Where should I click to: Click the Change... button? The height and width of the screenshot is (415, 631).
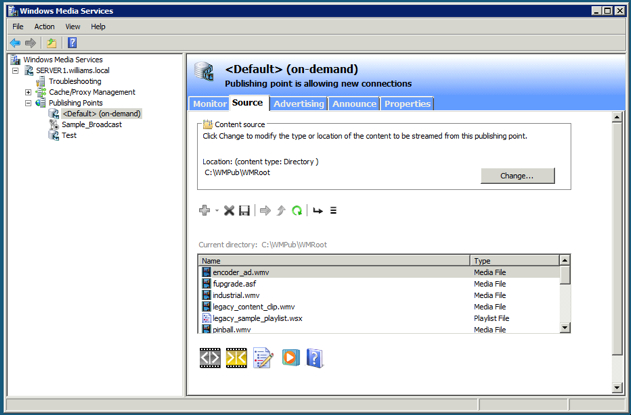[518, 176]
